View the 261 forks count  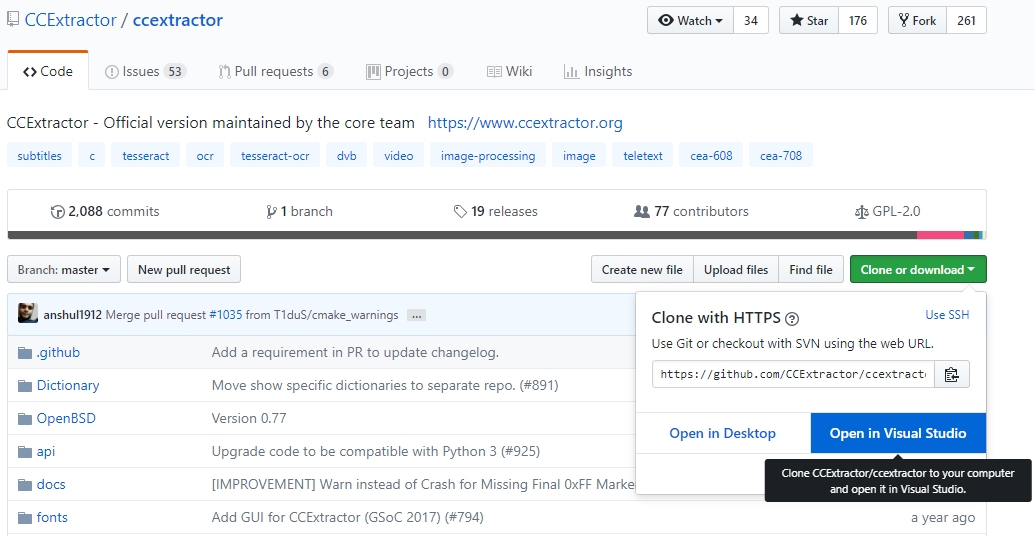[966, 20]
